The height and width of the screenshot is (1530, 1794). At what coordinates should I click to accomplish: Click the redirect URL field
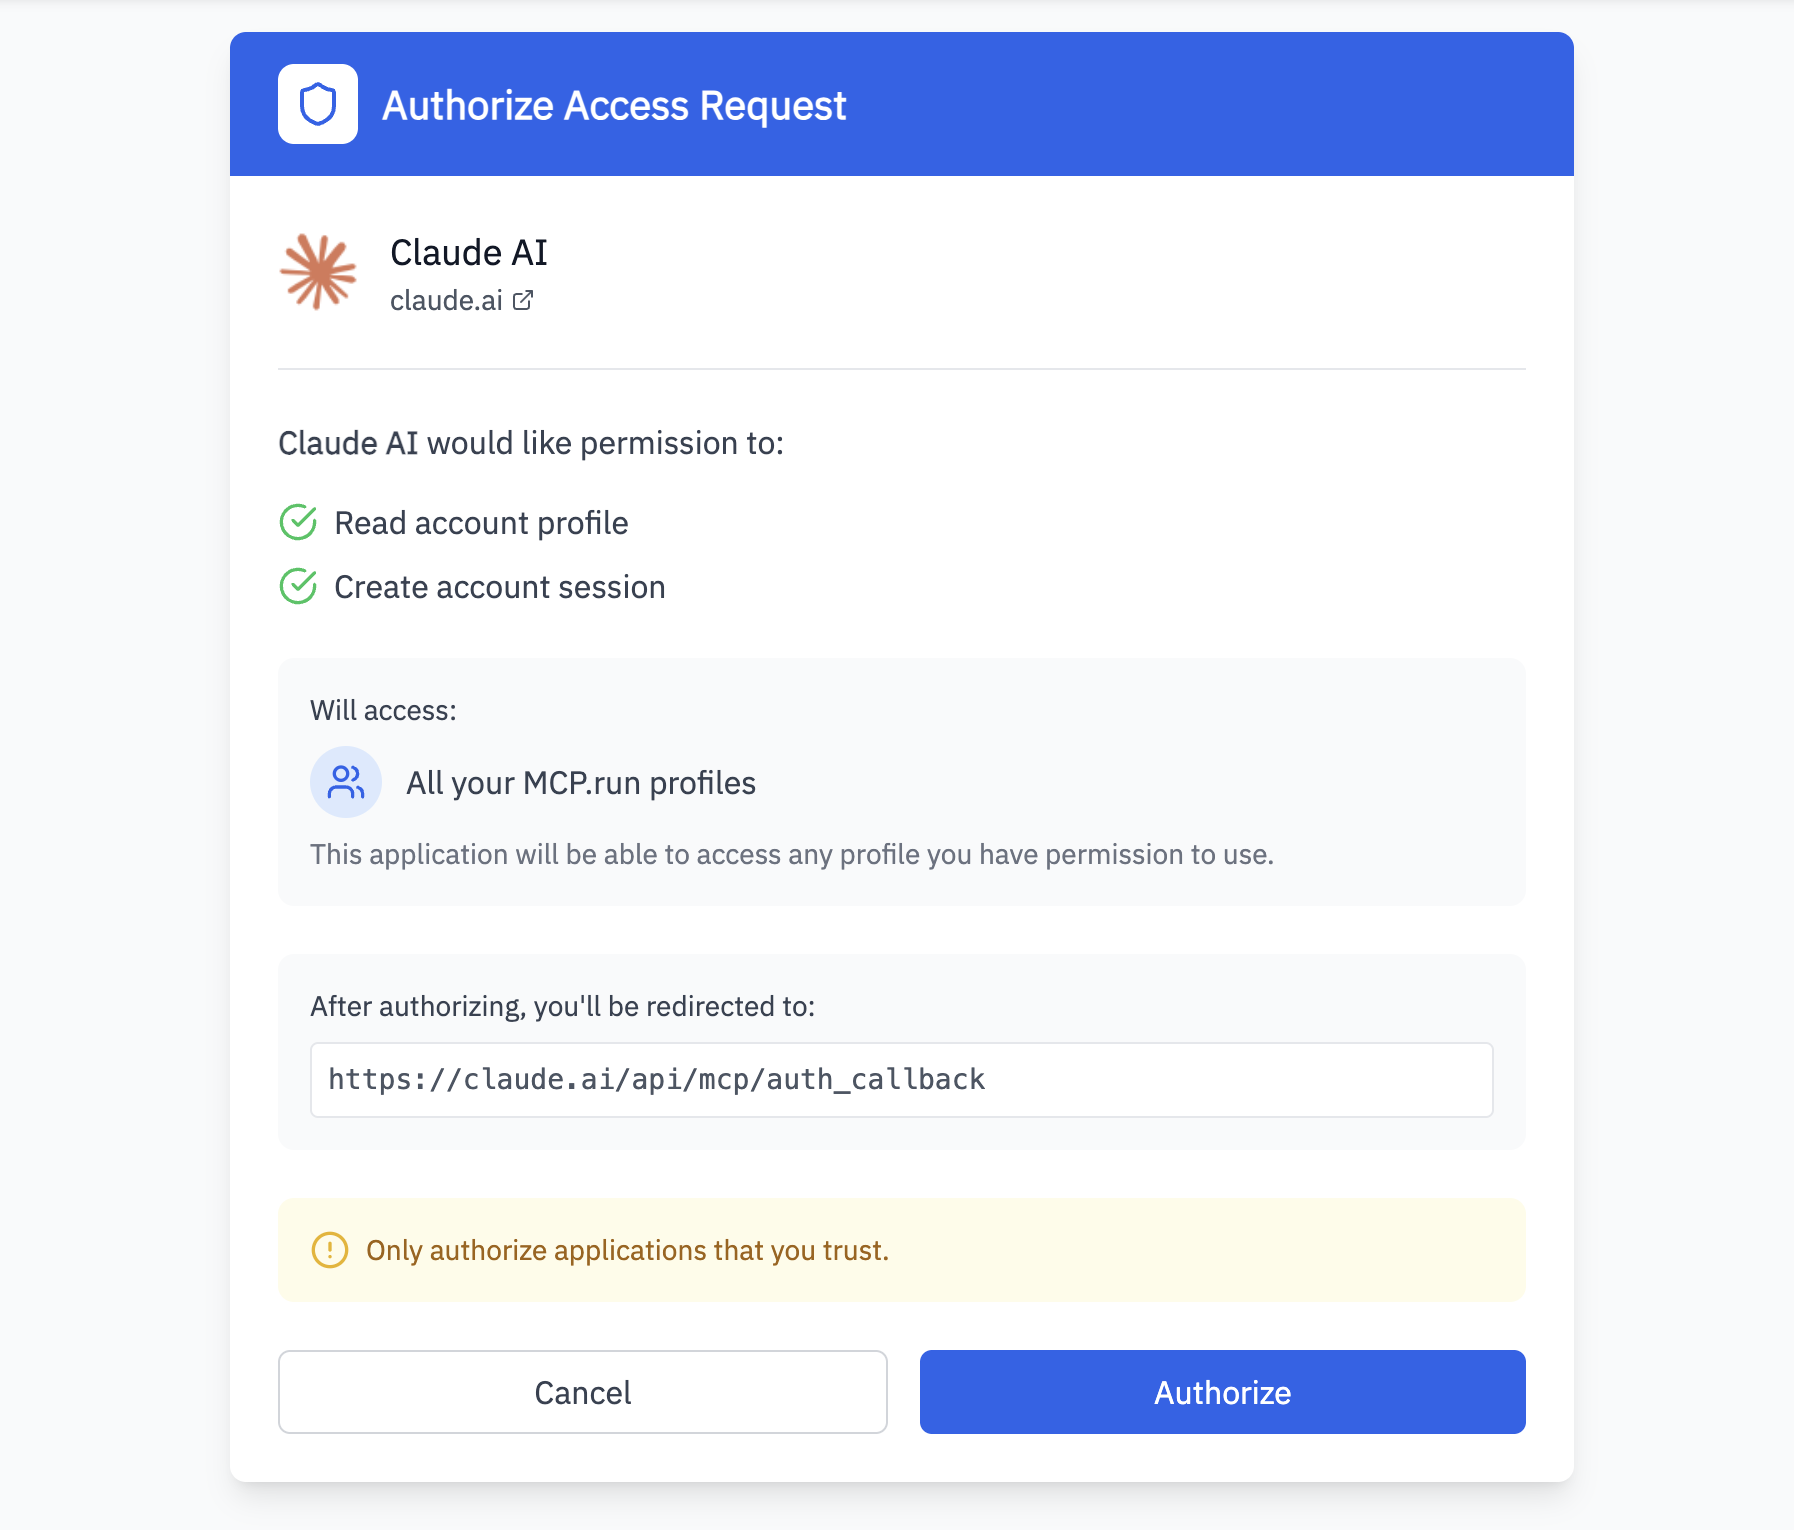click(901, 1080)
